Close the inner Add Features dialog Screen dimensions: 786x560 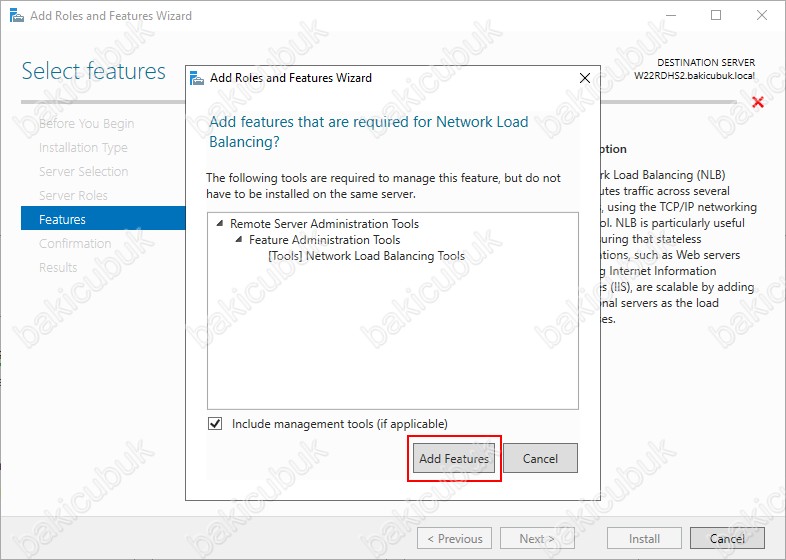[584, 78]
